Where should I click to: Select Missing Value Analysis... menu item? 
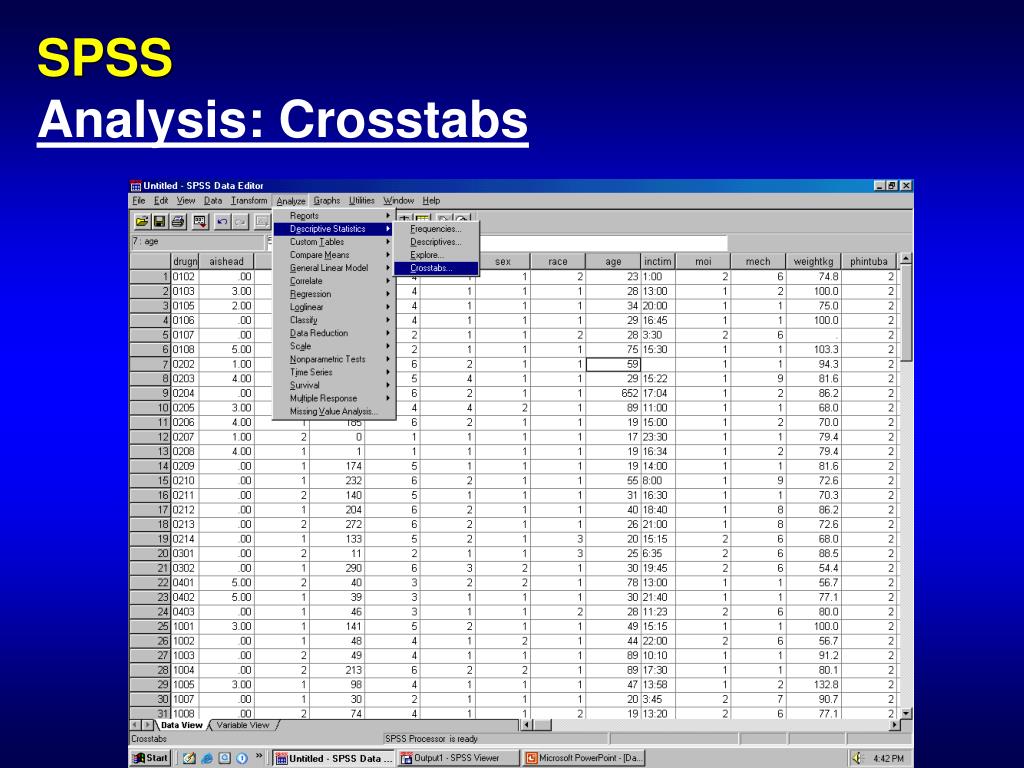tap(334, 411)
